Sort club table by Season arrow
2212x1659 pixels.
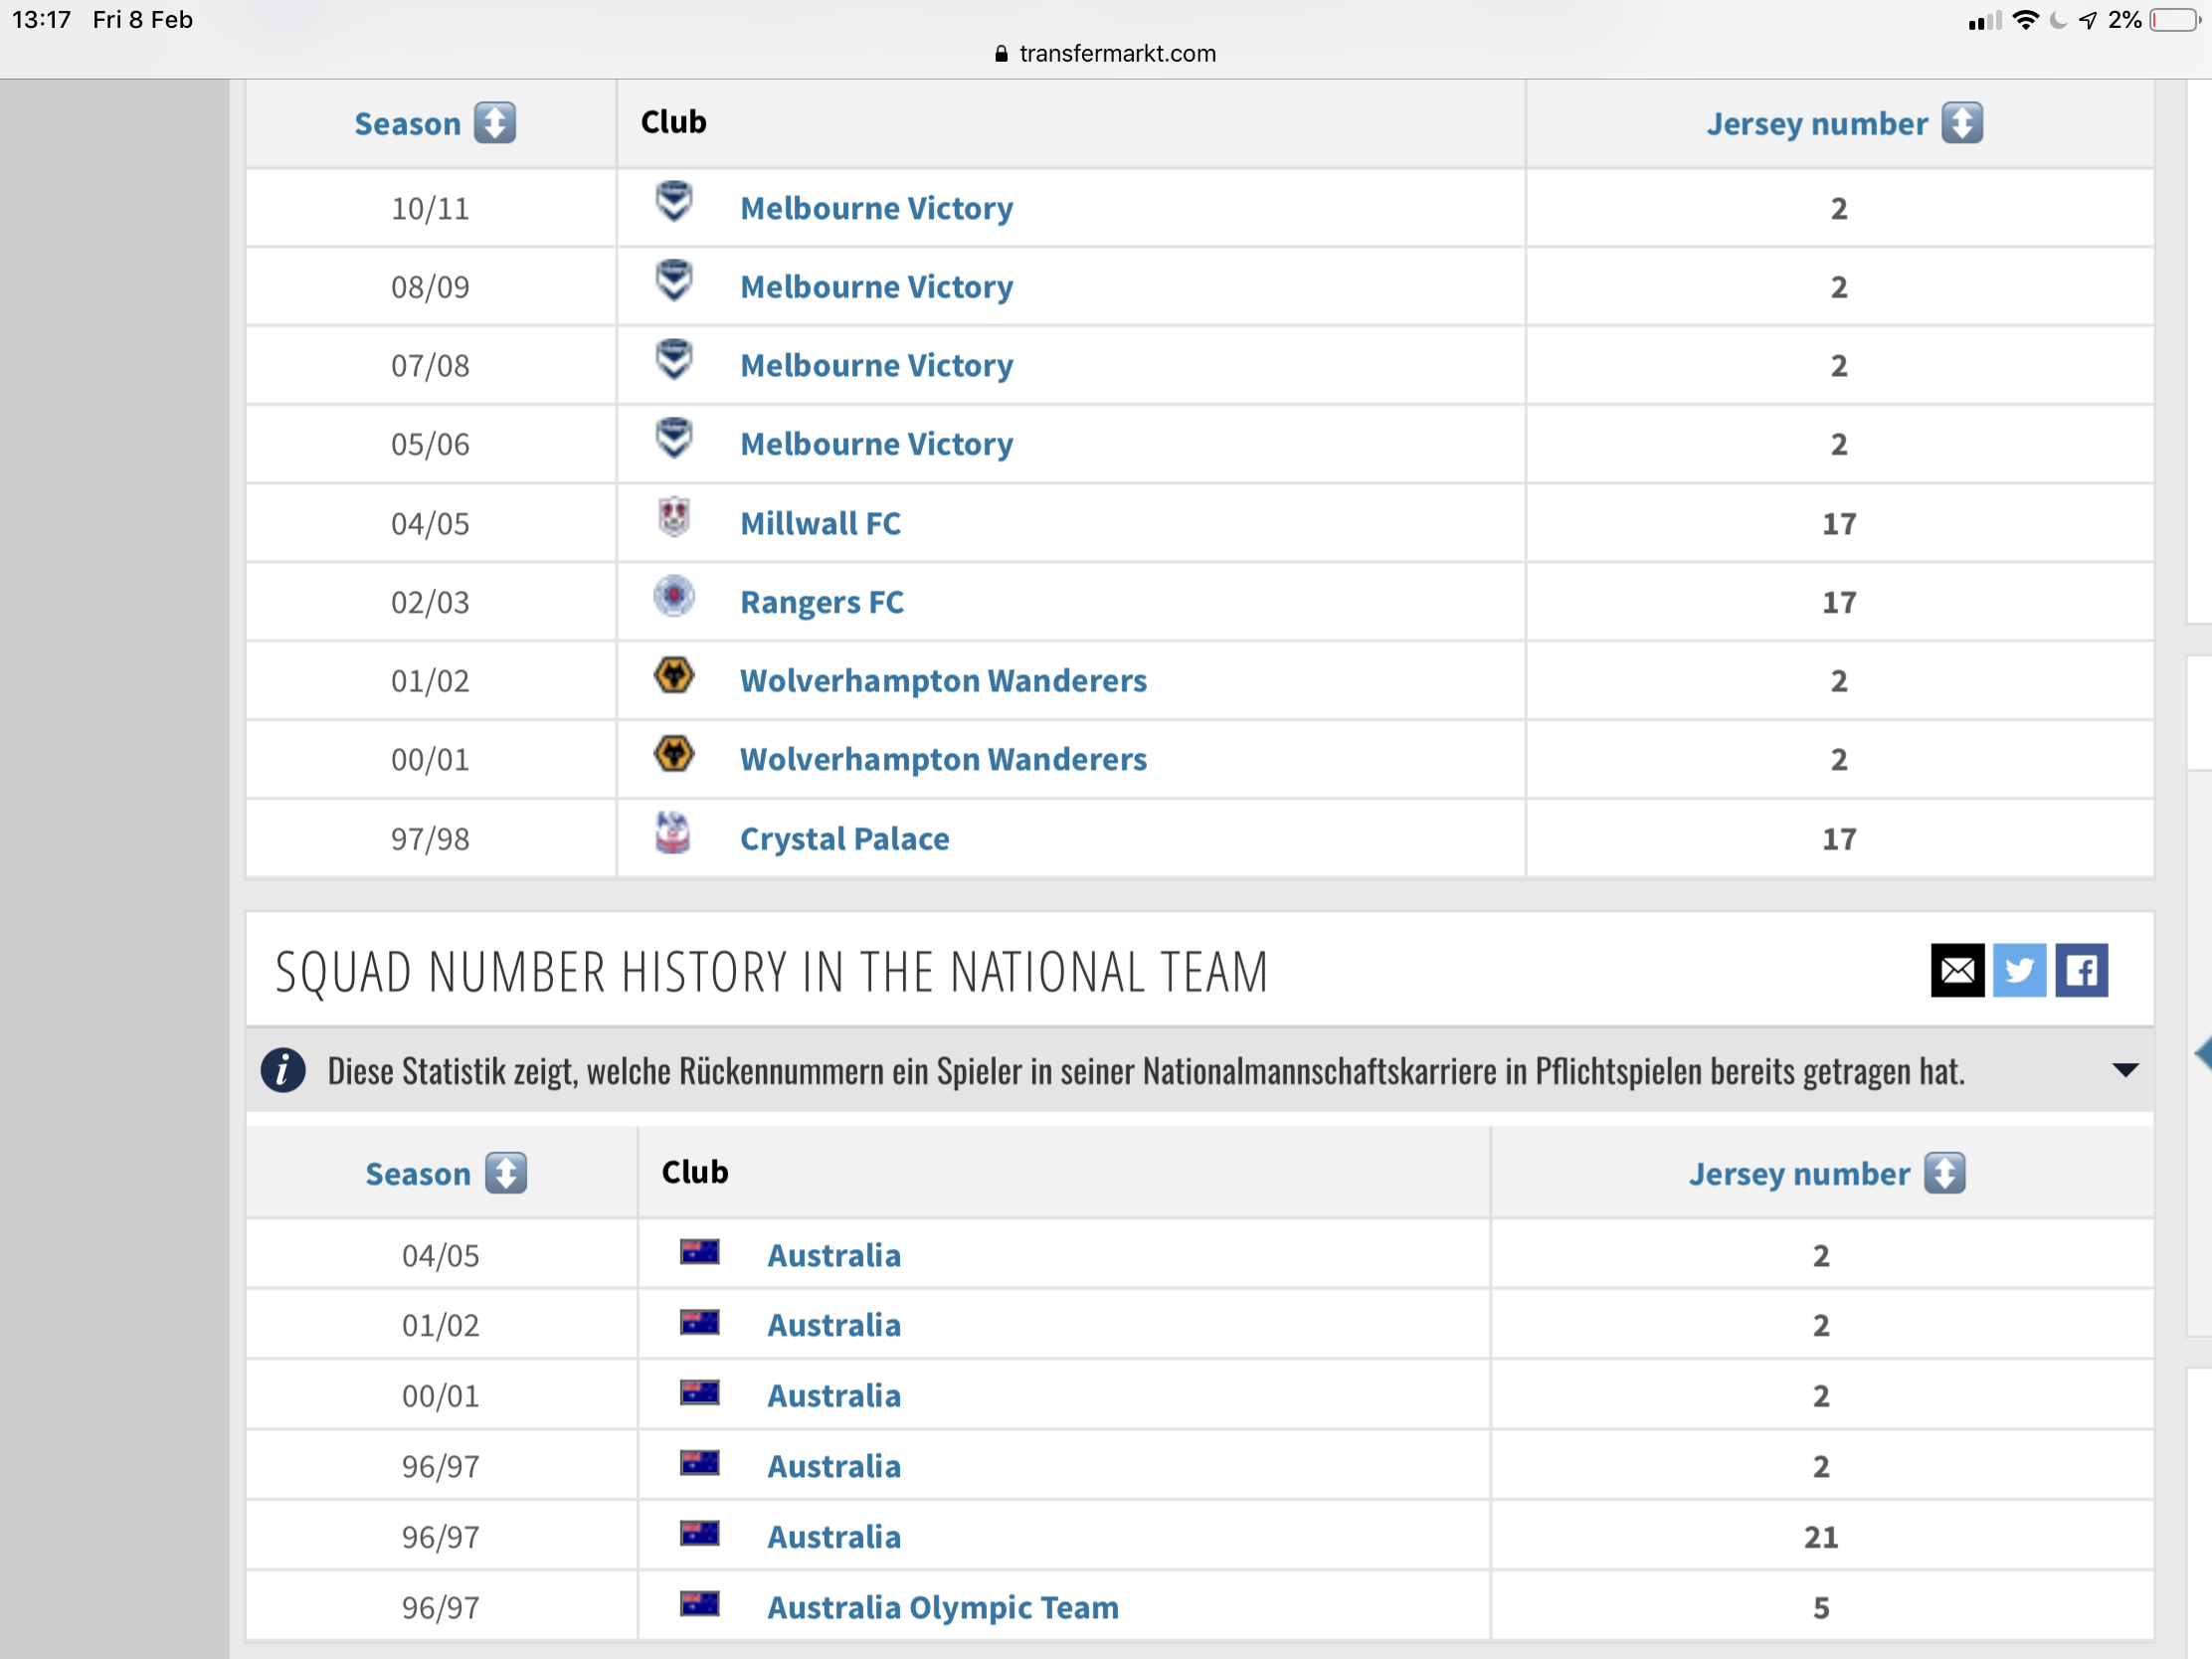[495, 123]
